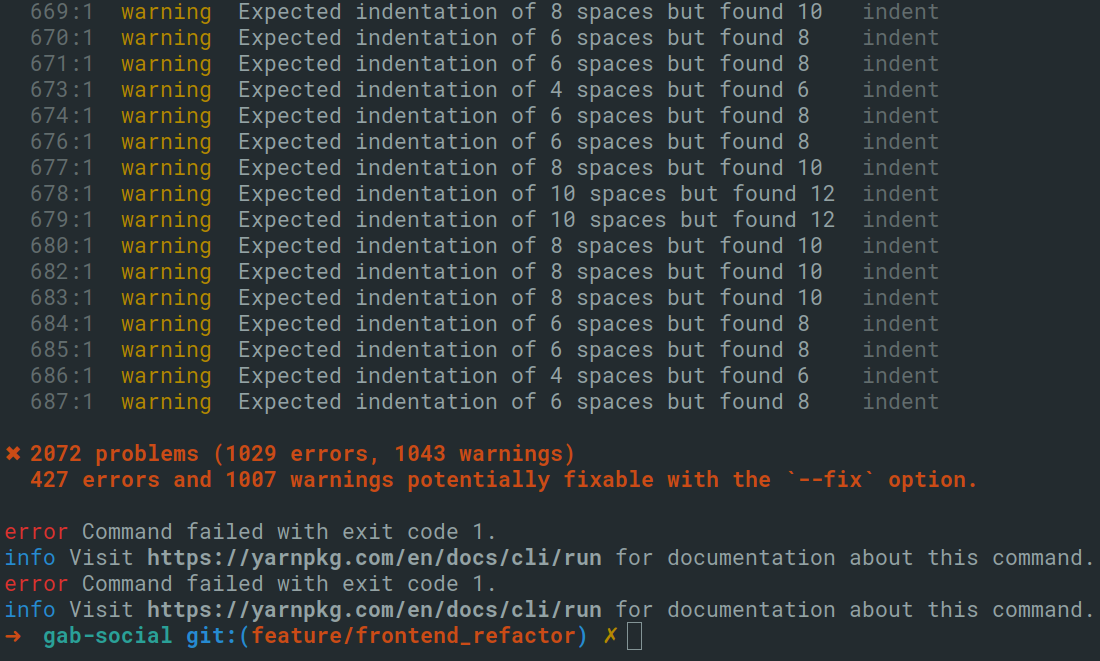Click the "warning" label on line 678:1

(x=166, y=194)
